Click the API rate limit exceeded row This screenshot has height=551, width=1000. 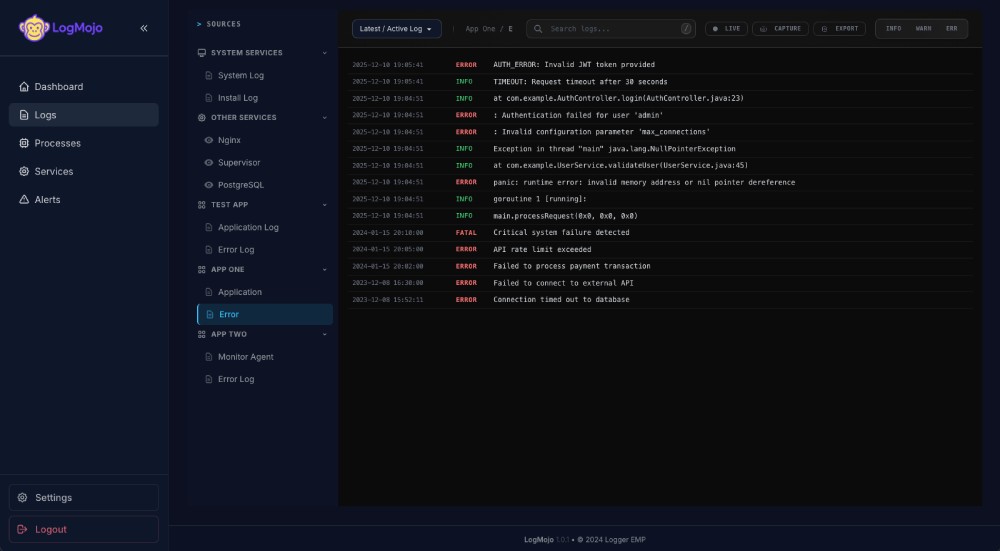point(660,249)
